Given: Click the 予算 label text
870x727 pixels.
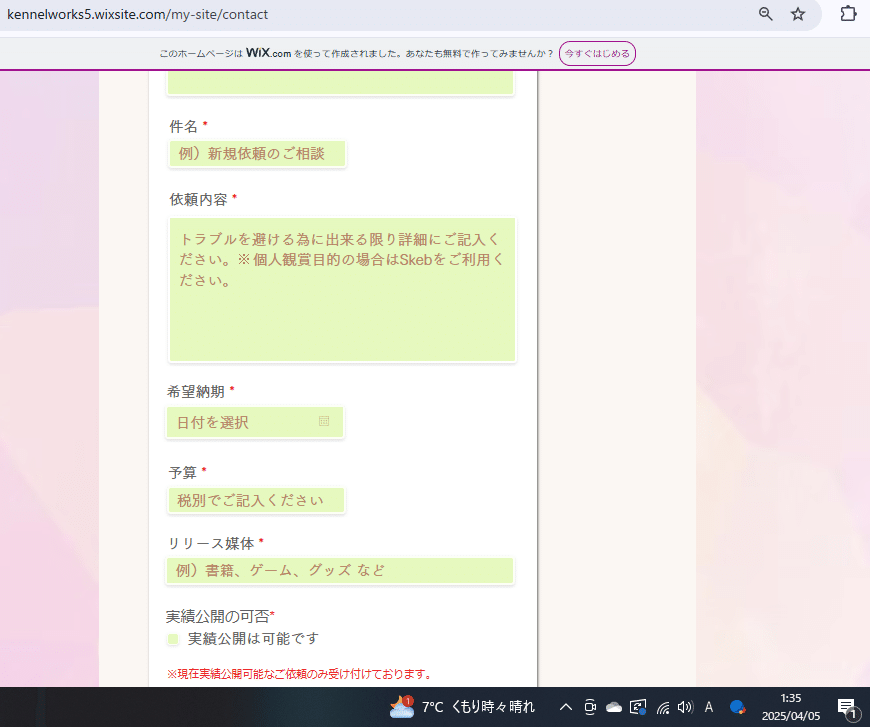Looking at the screenshot, I should click(183, 473).
